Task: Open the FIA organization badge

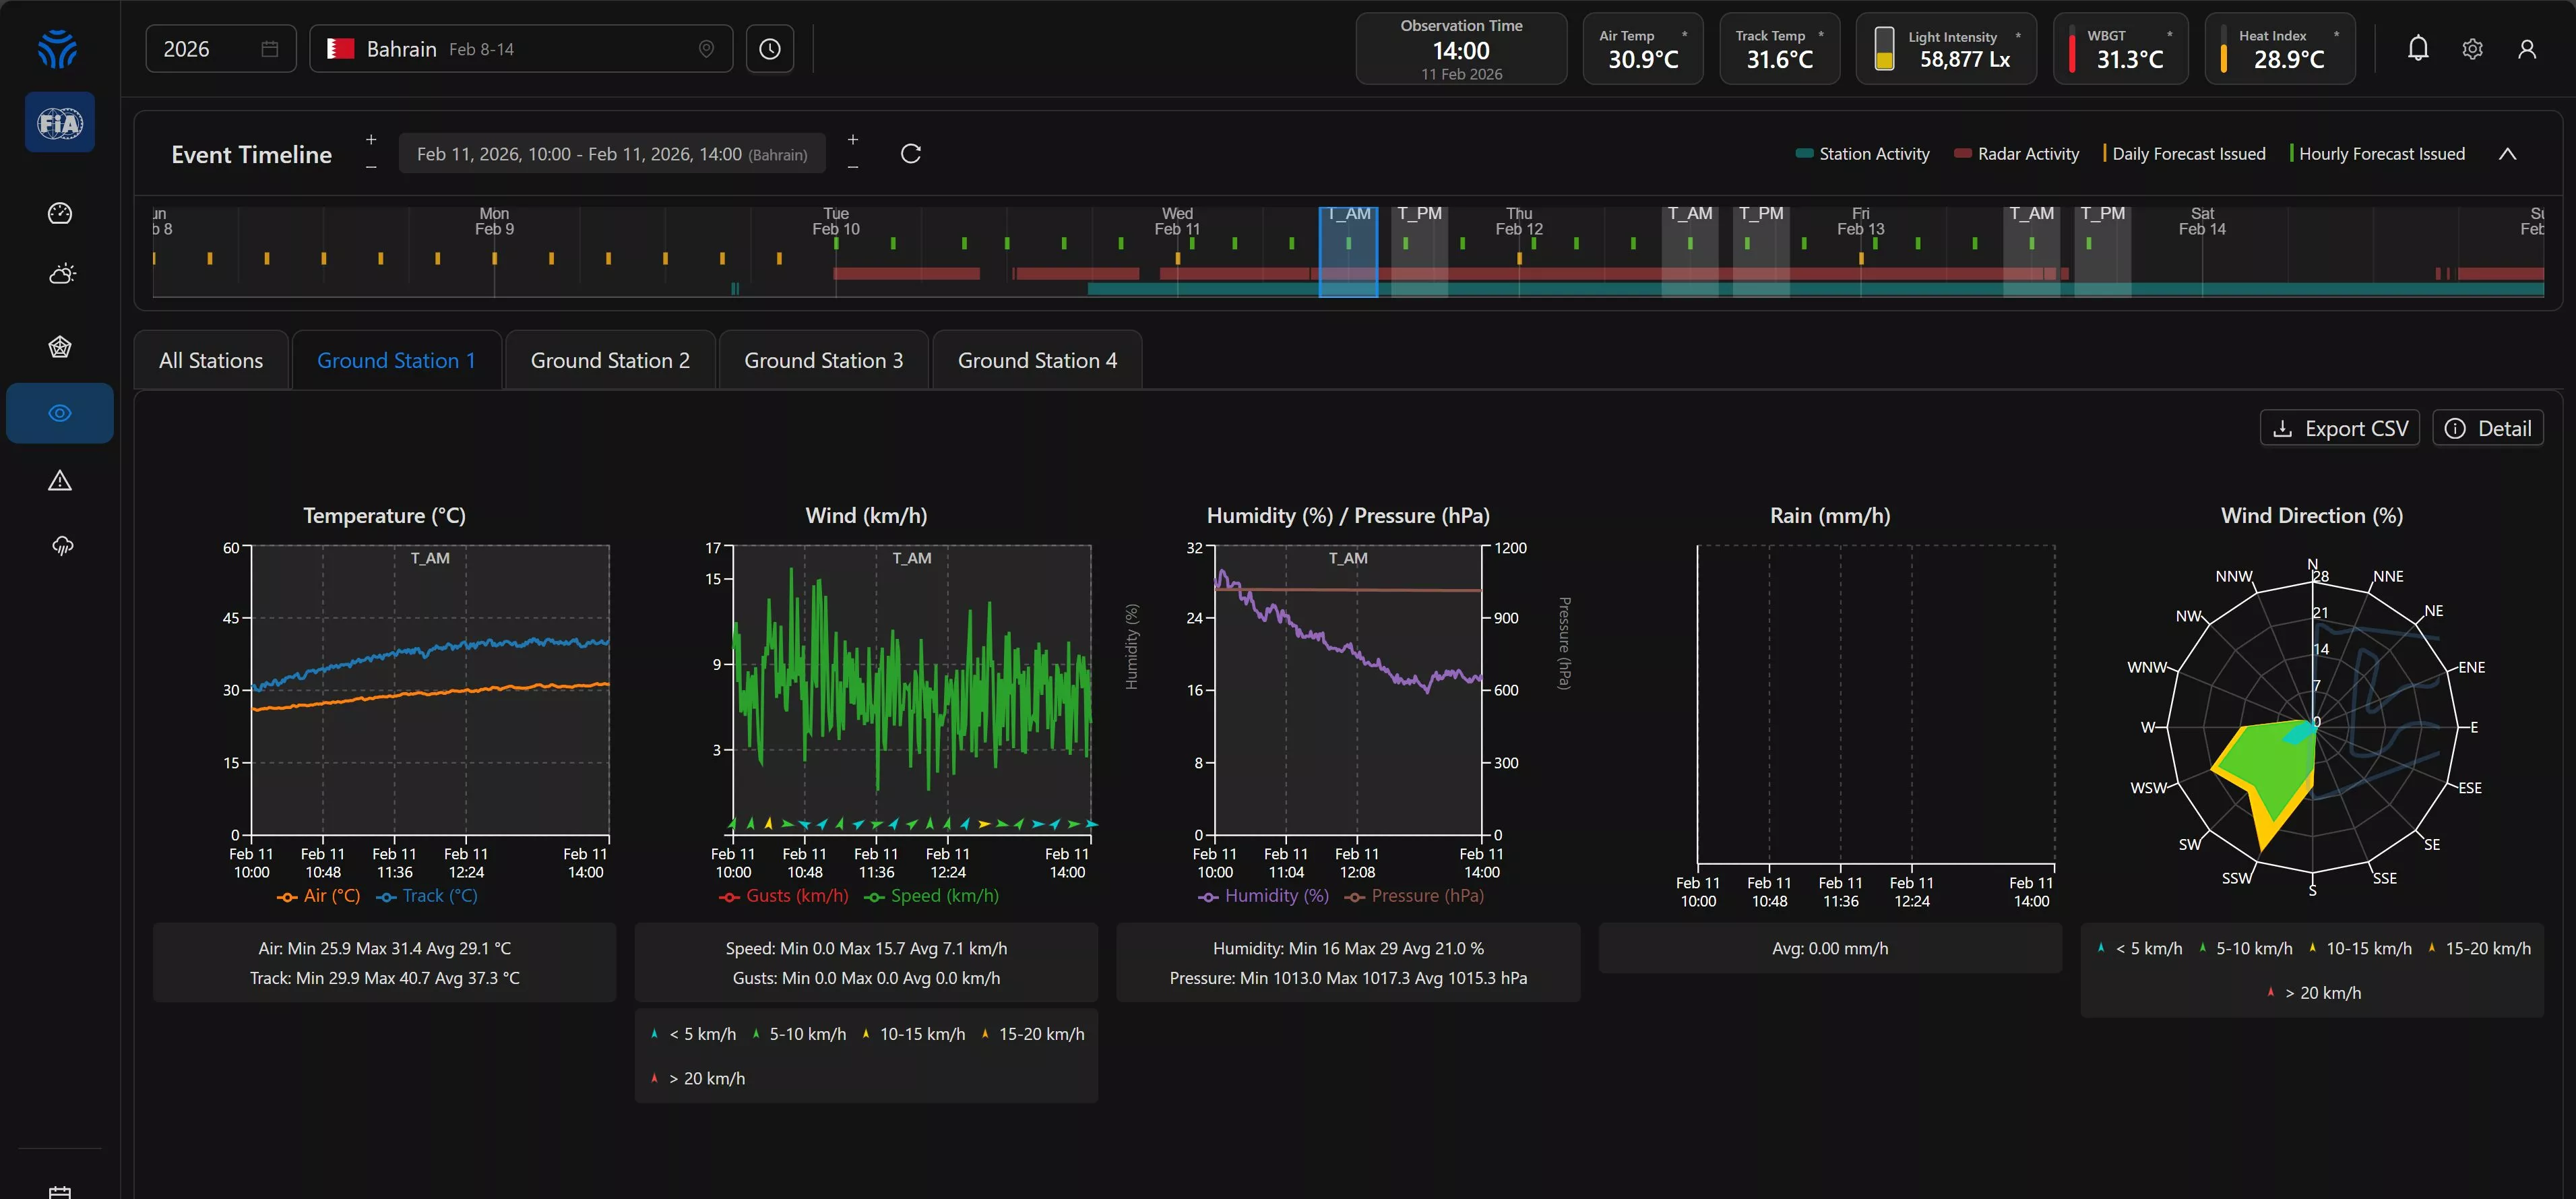Action: click(60, 122)
